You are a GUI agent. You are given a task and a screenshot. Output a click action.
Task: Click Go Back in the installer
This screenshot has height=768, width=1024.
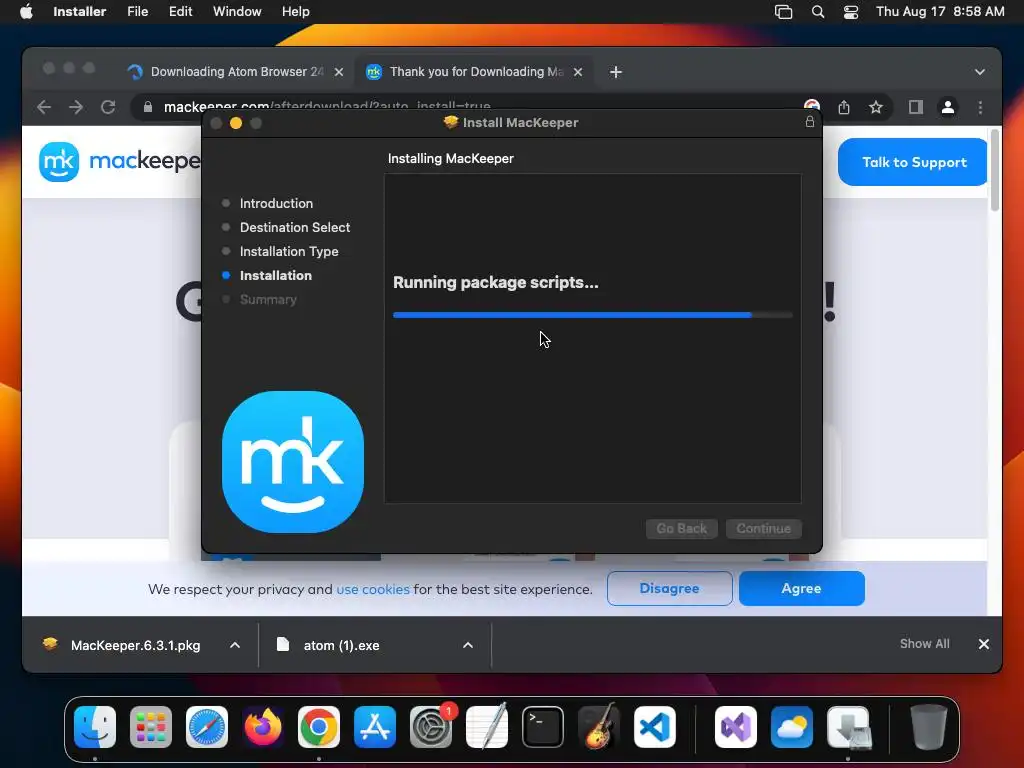(681, 528)
